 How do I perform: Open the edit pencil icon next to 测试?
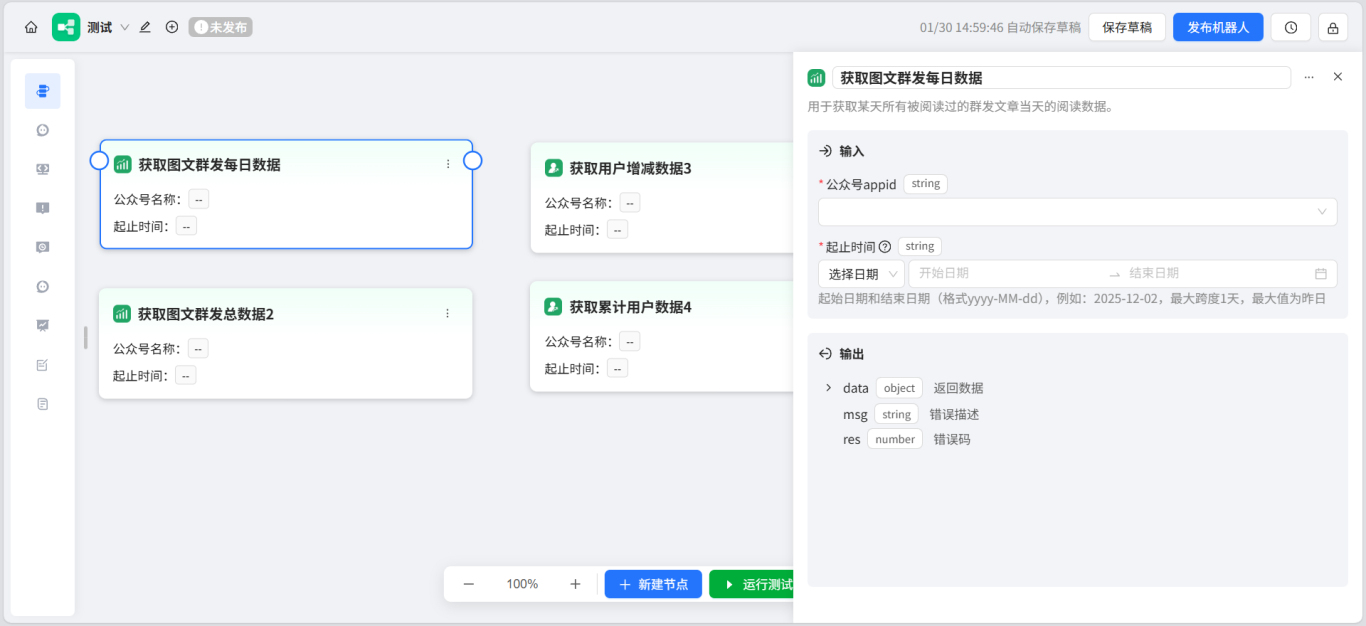pos(144,27)
